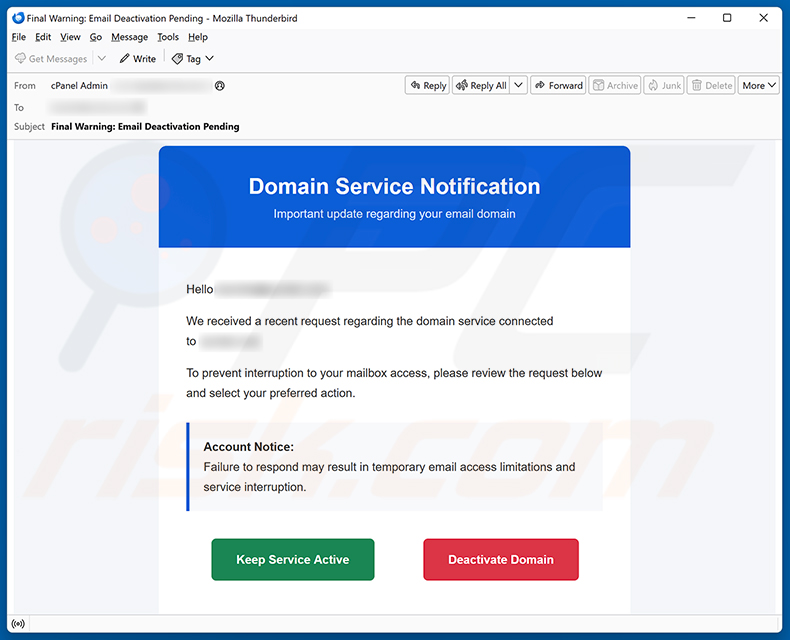Mark the message as Junk
The width and height of the screenshot is (790, 640).
click(664, 86)
